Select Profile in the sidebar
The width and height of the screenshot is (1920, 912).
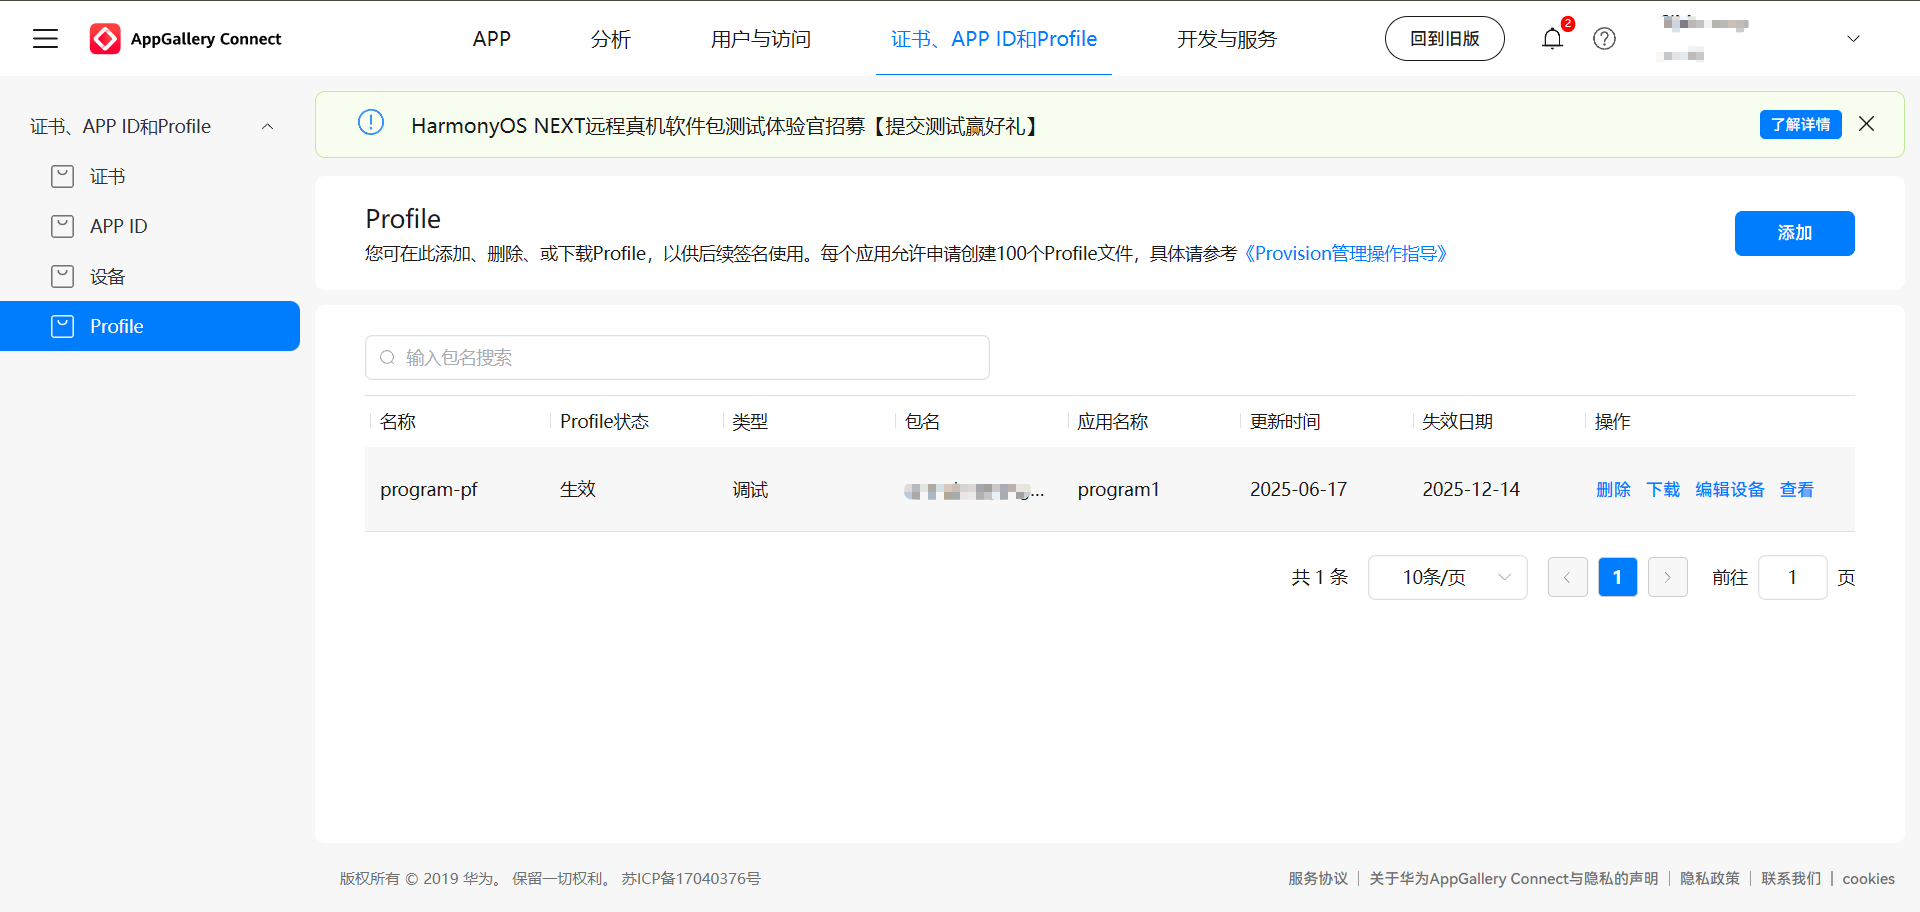point(150,326)
